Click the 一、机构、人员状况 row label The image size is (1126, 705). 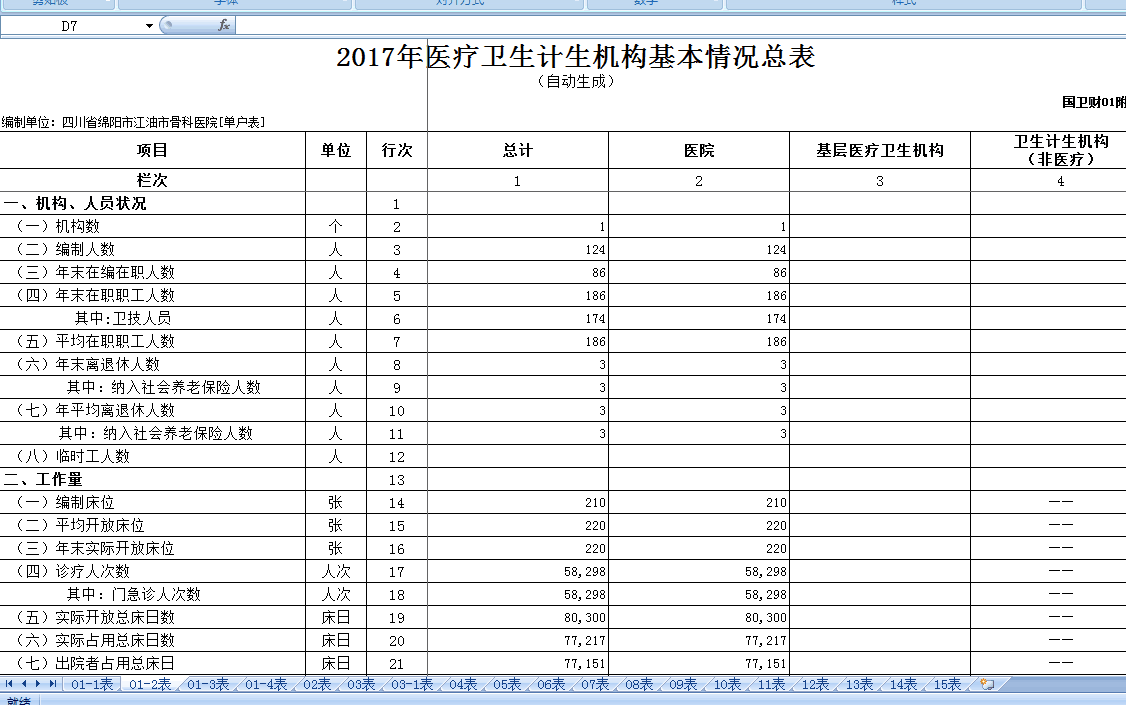tap(75, 204)
